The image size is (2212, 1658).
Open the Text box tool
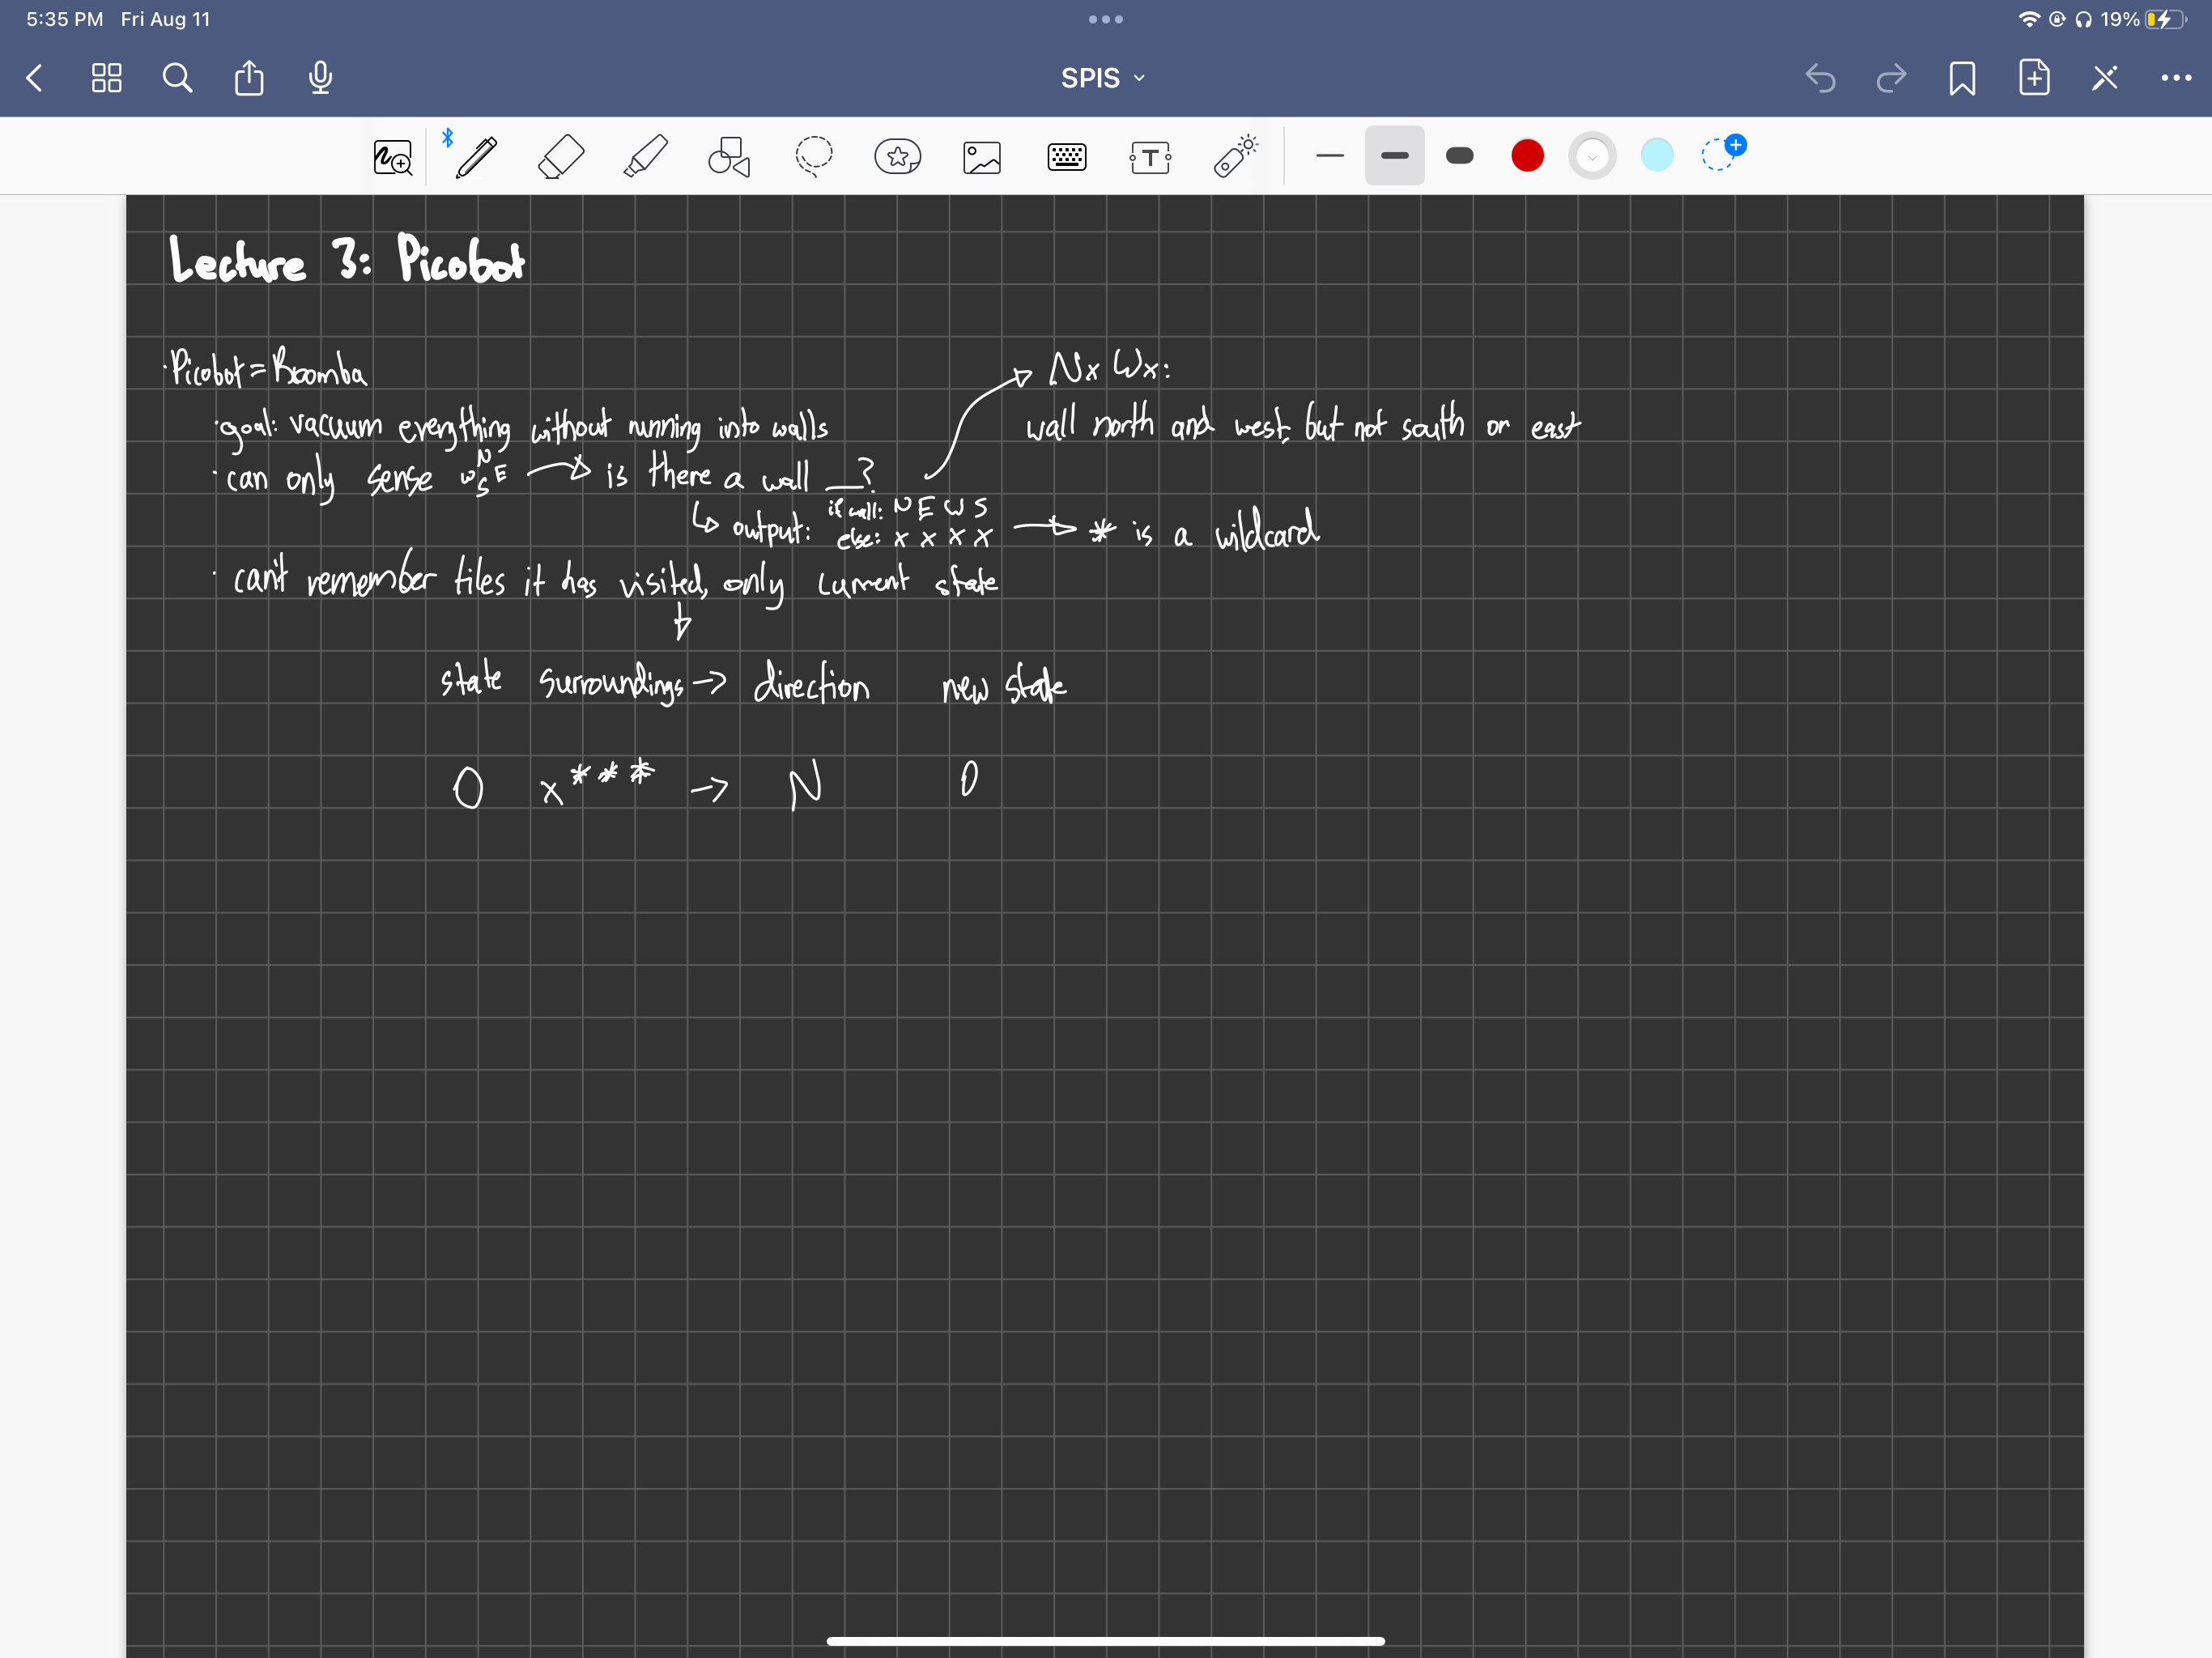point(1150,156)
